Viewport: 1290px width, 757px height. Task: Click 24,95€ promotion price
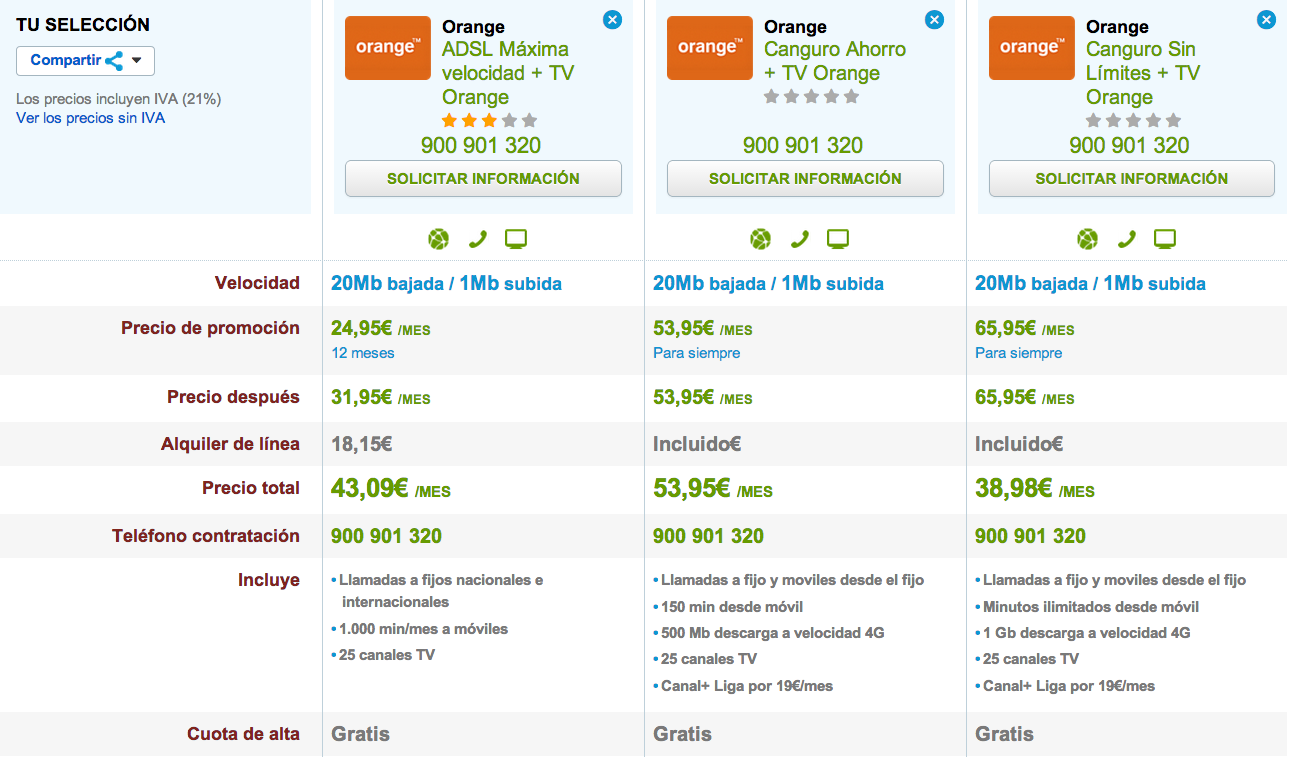[x=381, y=328]
